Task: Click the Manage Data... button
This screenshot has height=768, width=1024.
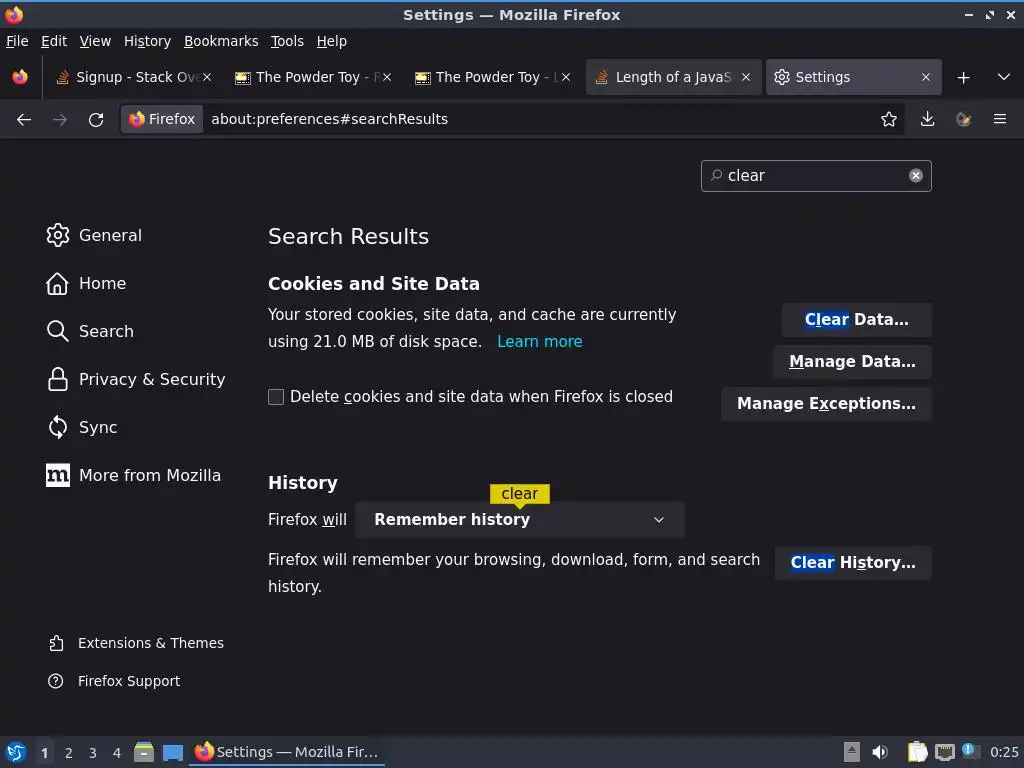Action: (852, 362)
